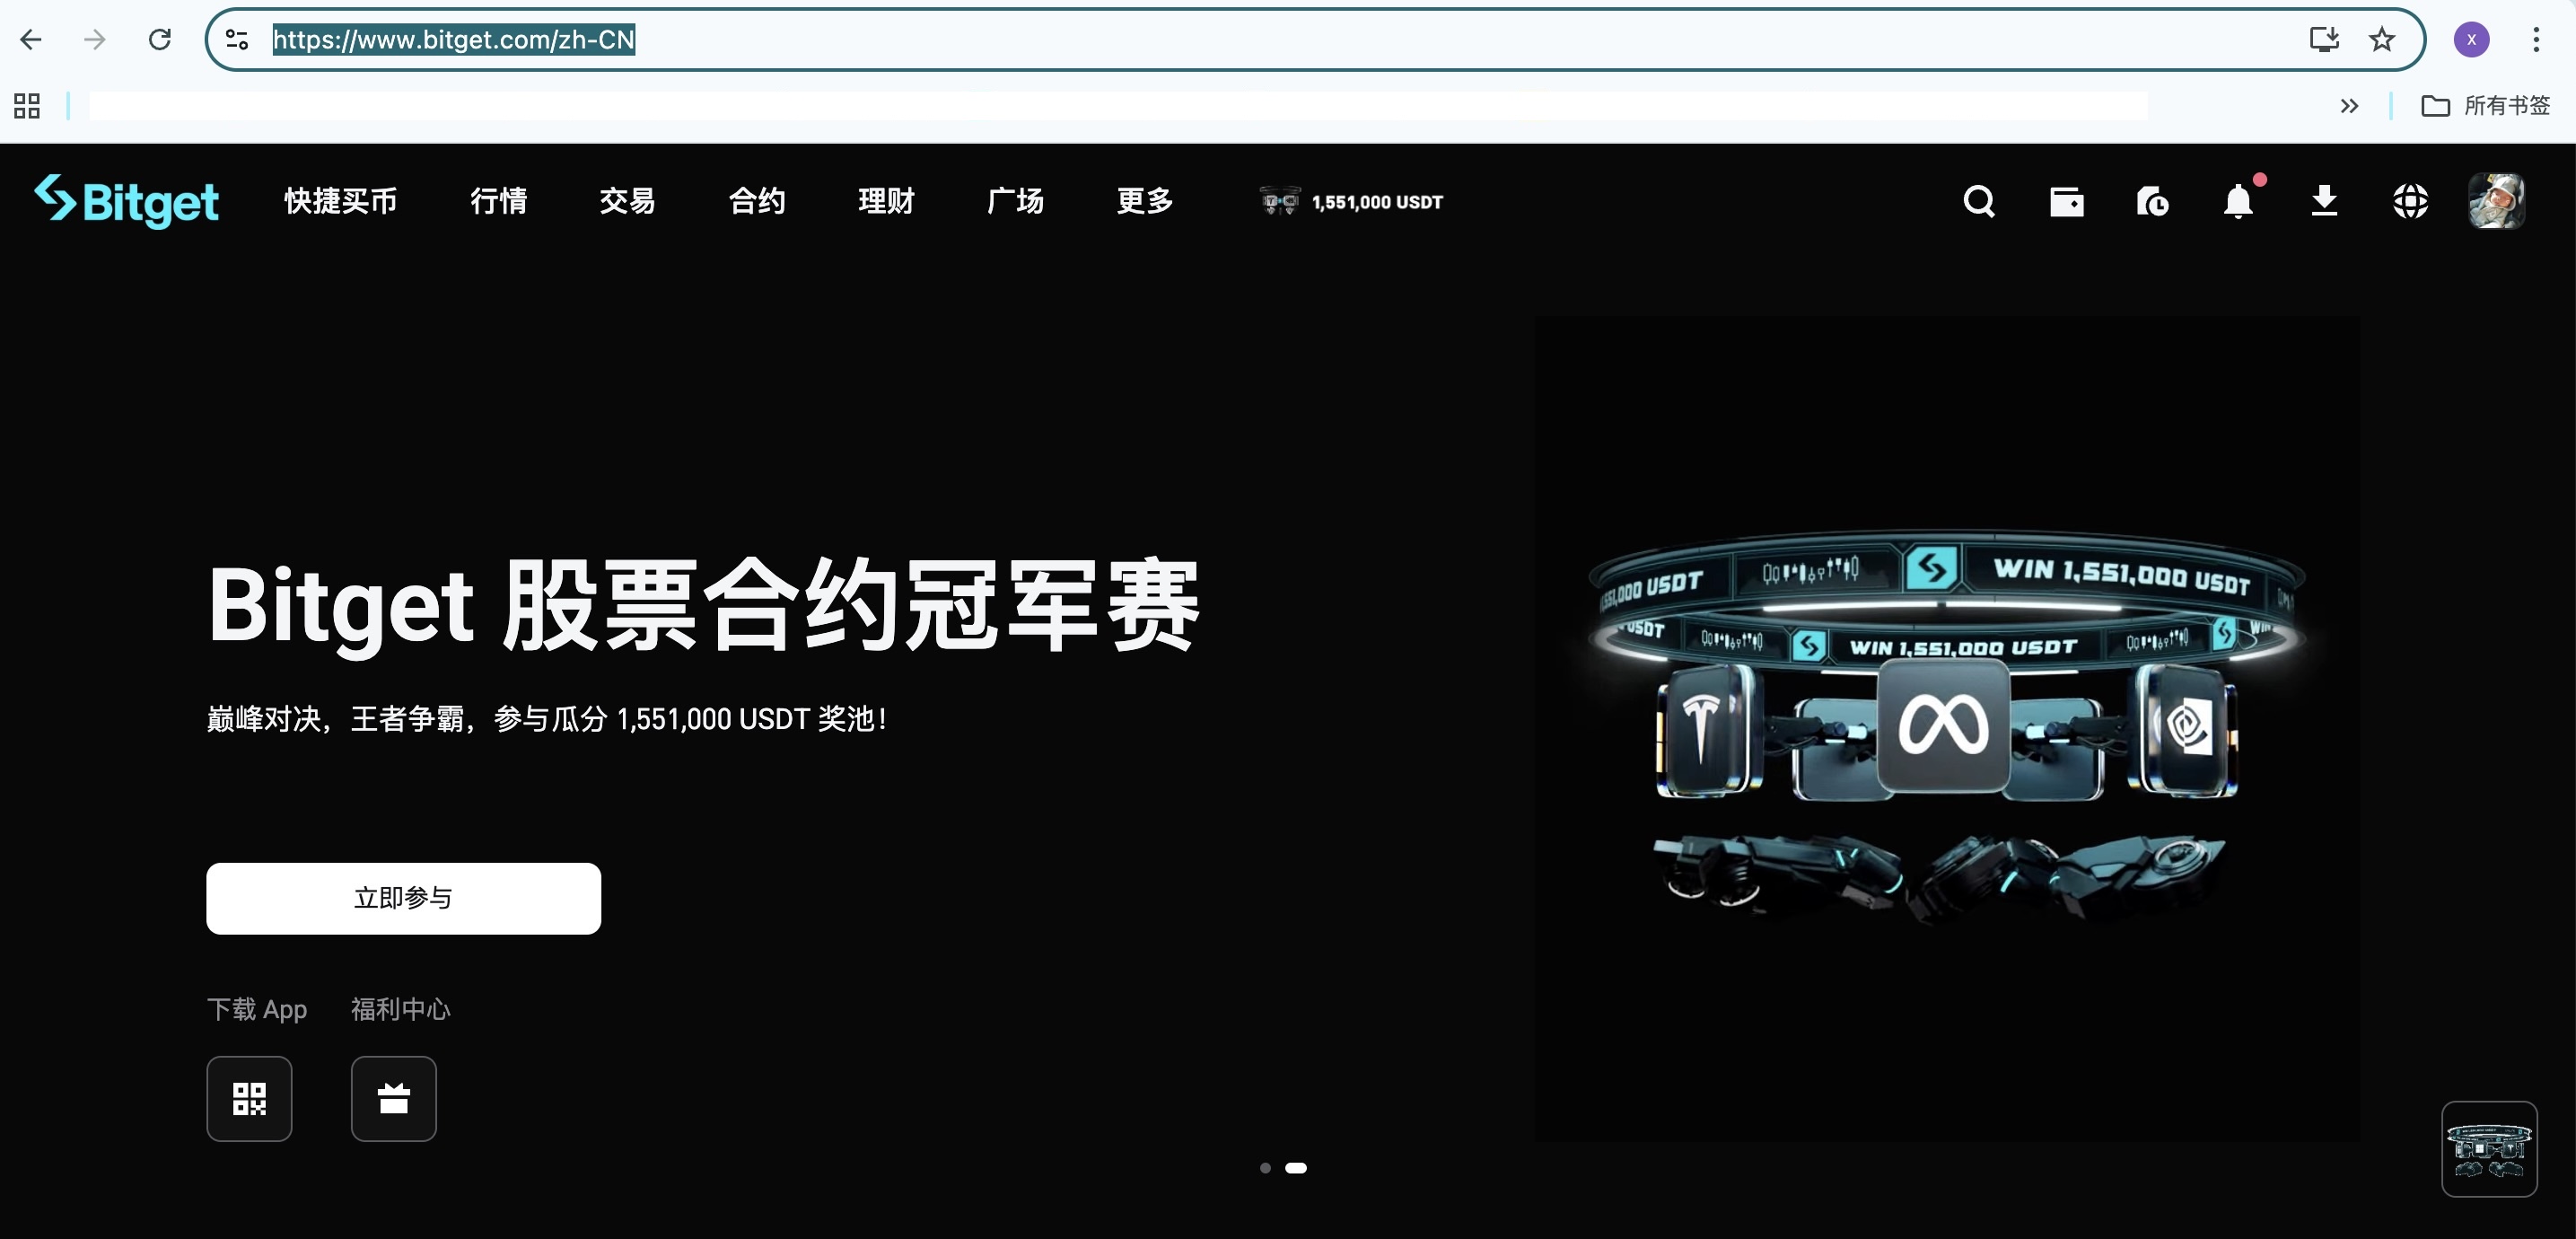Open the search magnifier icon
Image resolution: width=2576 pixels, height=1239 pixels.
point(1978,201)
